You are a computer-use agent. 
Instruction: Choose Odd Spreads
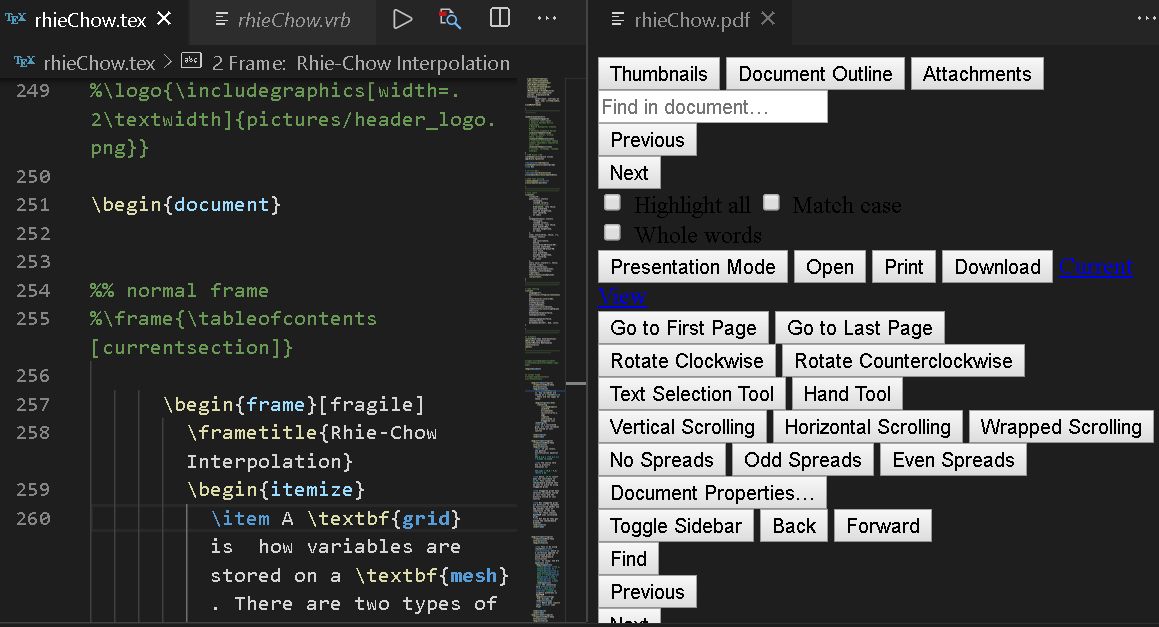click(803, 460)
